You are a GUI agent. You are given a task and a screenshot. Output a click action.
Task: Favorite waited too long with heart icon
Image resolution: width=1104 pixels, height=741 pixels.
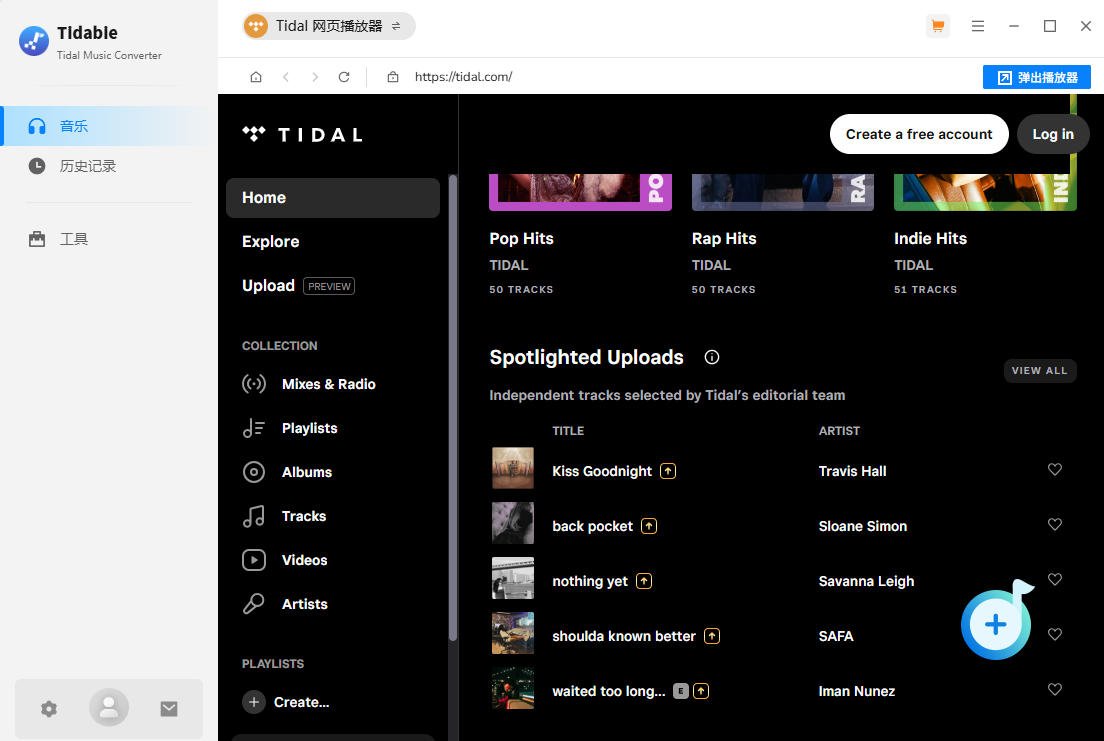(1055, 690)
